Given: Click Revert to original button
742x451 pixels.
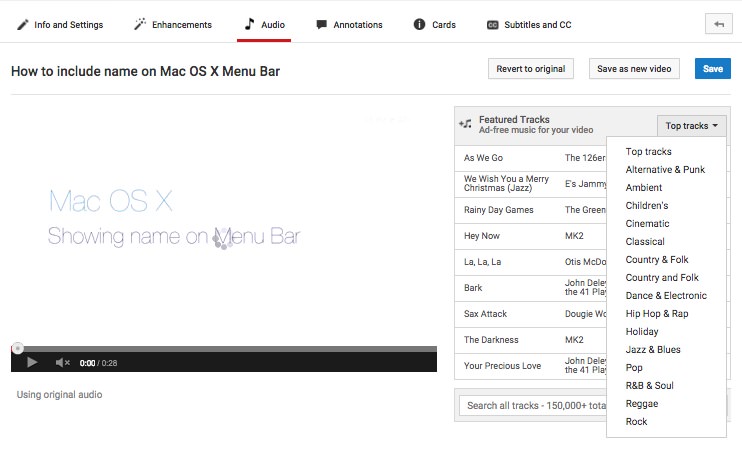Looking at the screenshot, I should 530,69.
